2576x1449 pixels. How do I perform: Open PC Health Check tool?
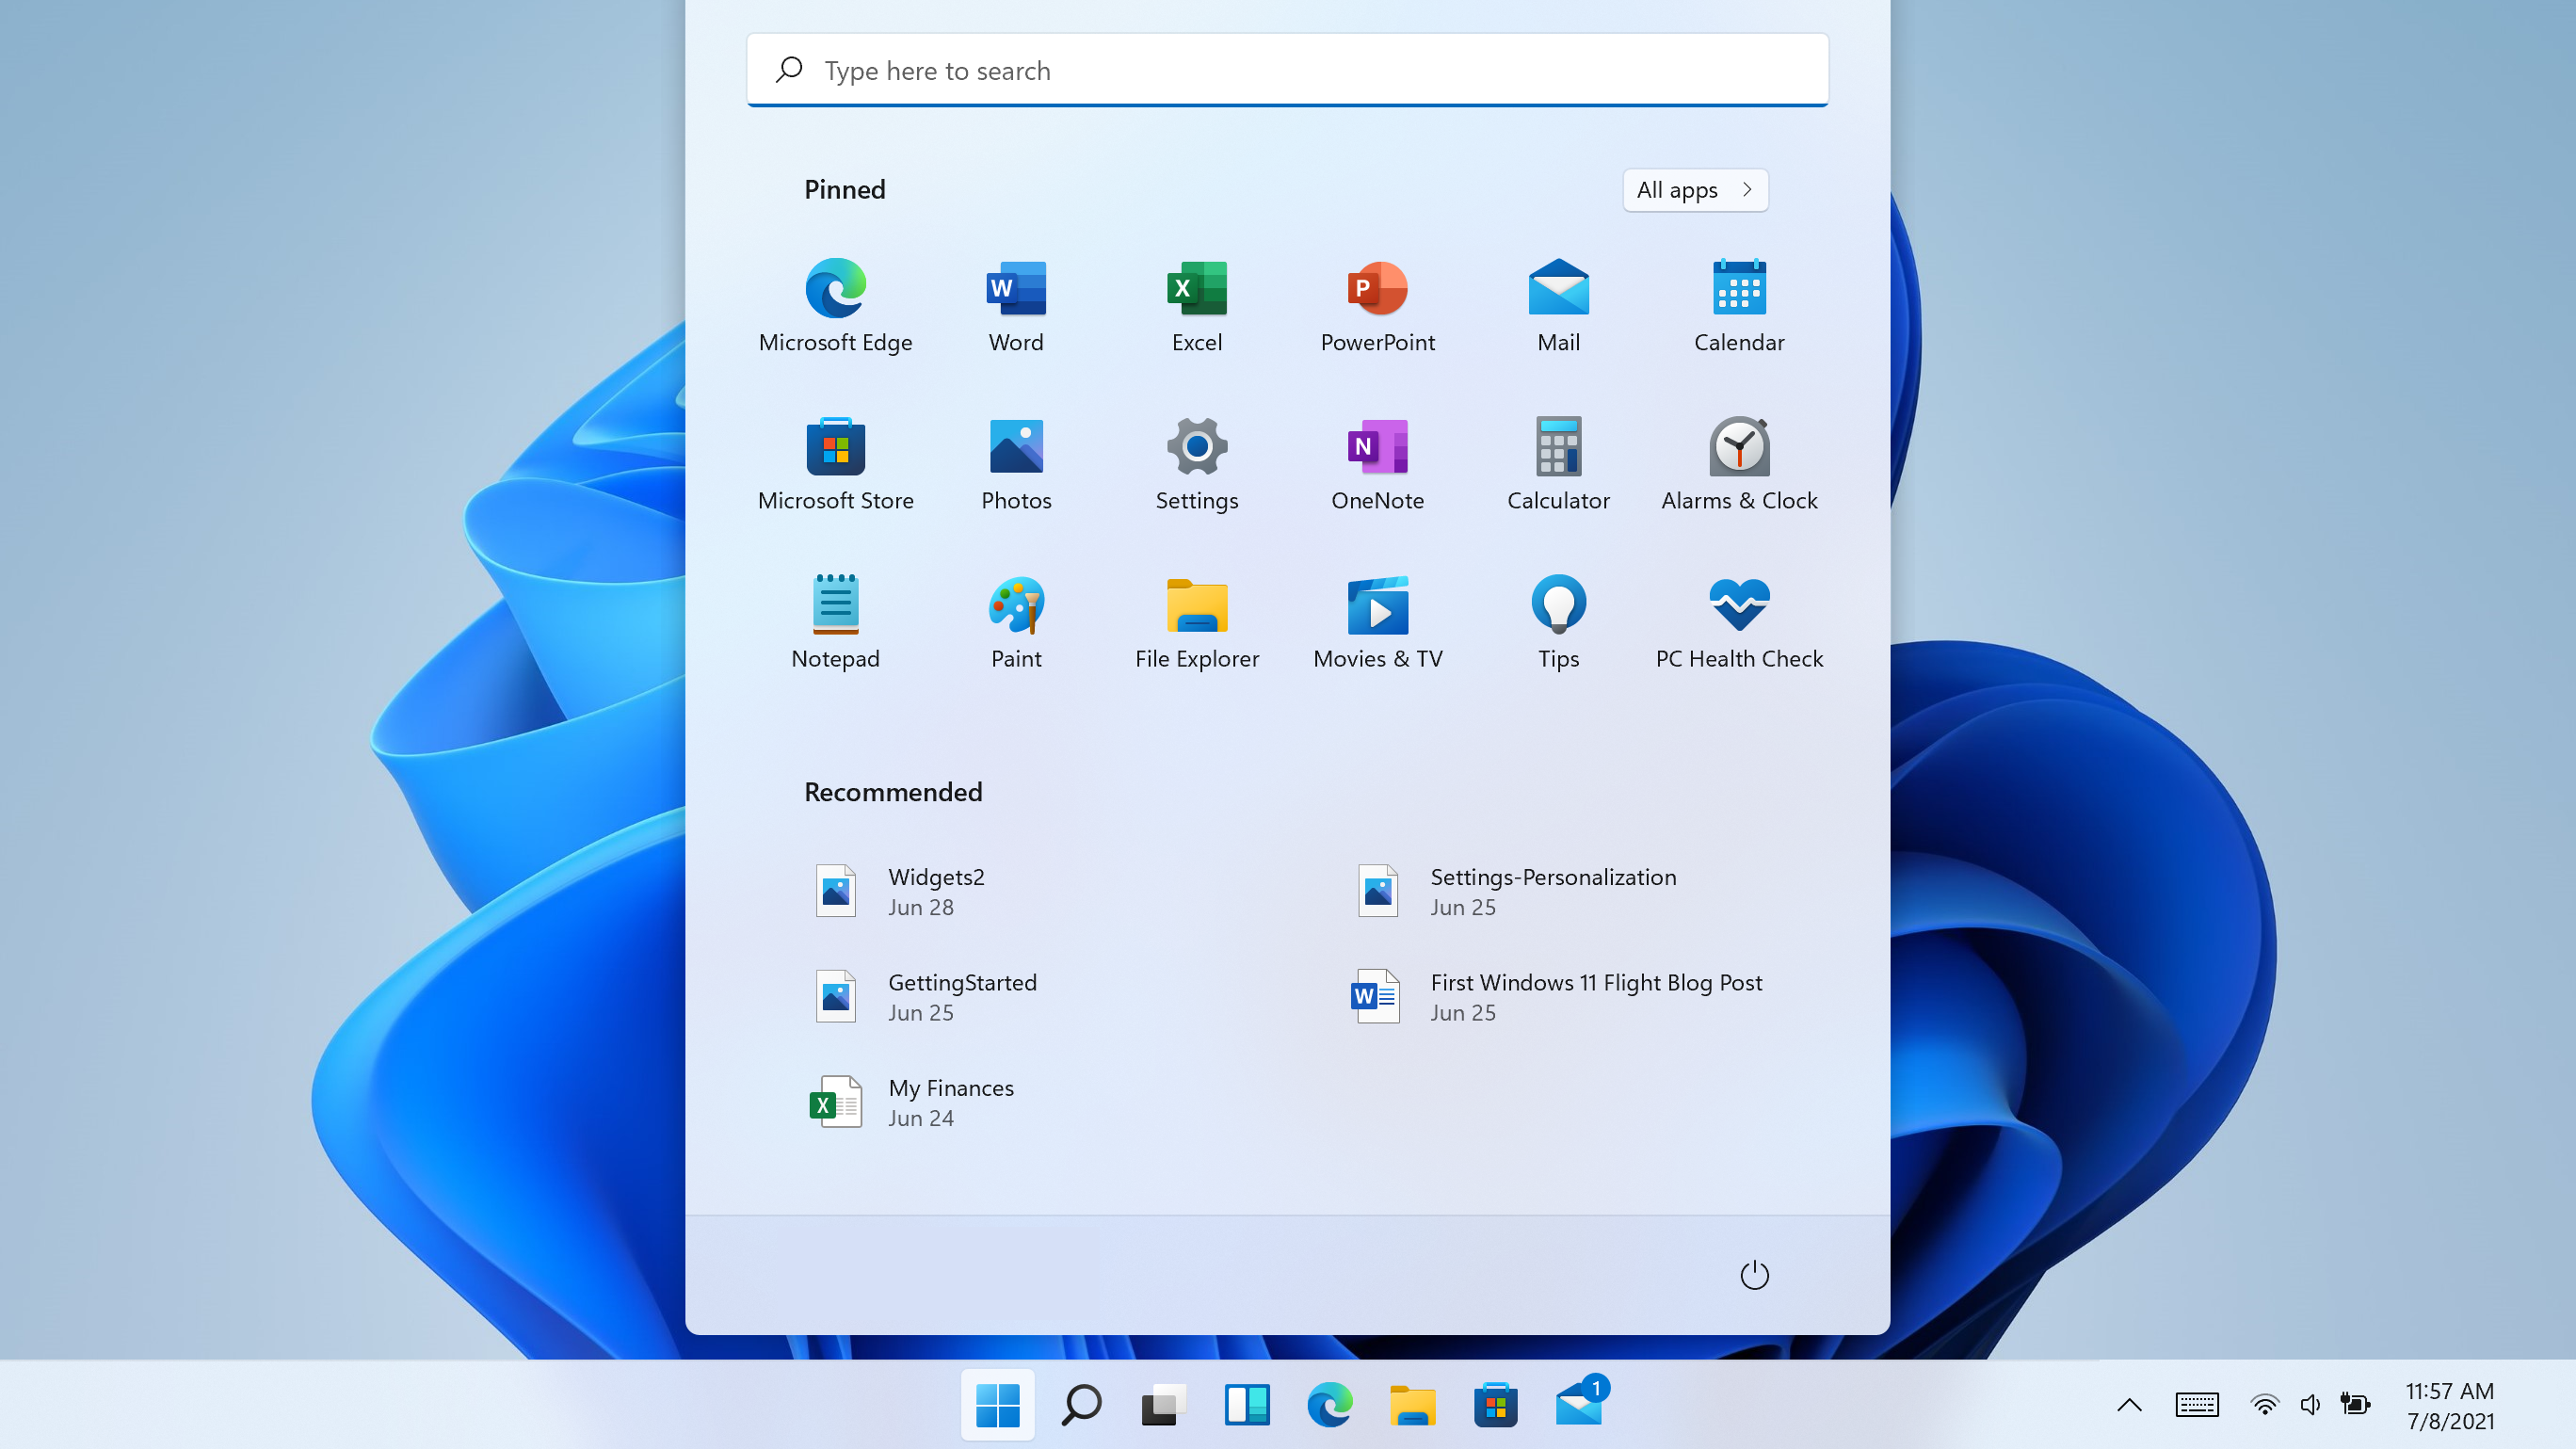1739,618
